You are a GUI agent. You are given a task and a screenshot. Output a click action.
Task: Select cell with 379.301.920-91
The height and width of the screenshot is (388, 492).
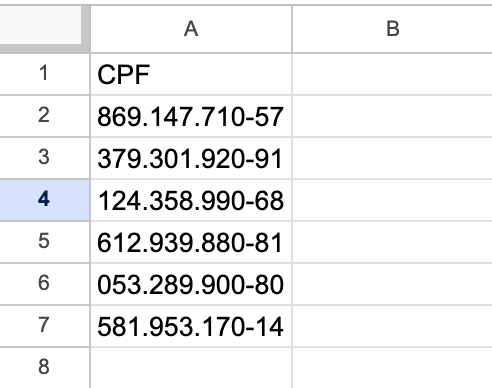point(191,158)
